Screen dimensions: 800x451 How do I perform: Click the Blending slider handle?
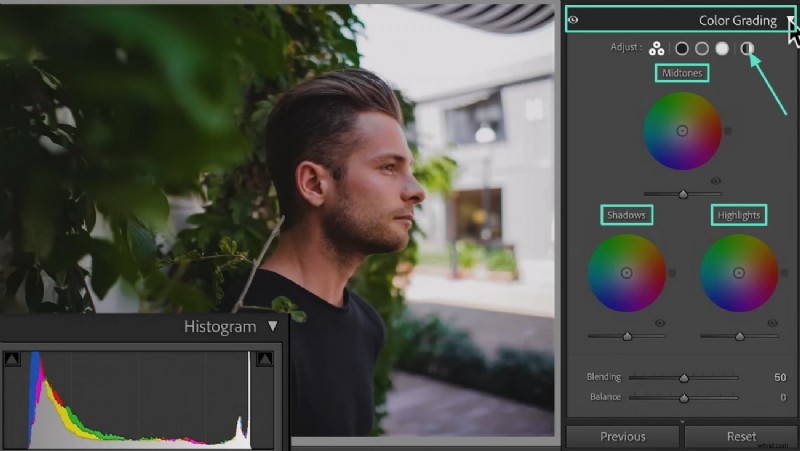(x=684, y=378)
